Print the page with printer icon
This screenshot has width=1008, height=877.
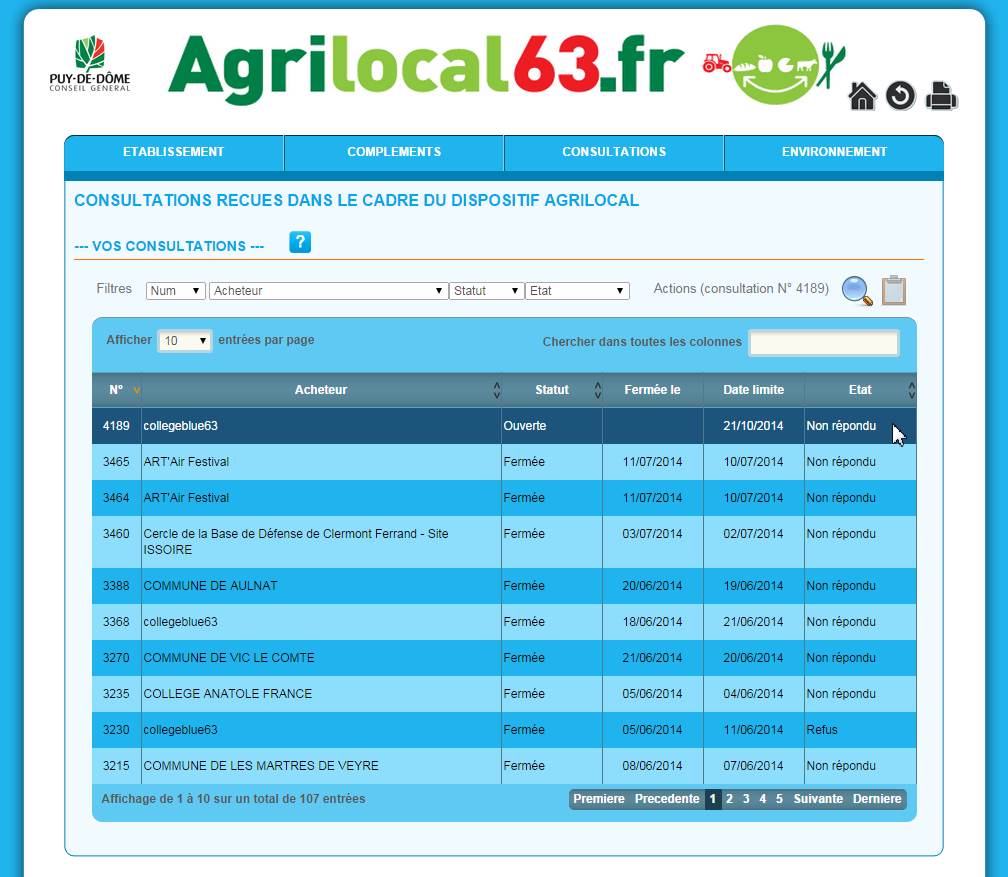(x=941, y=96)
